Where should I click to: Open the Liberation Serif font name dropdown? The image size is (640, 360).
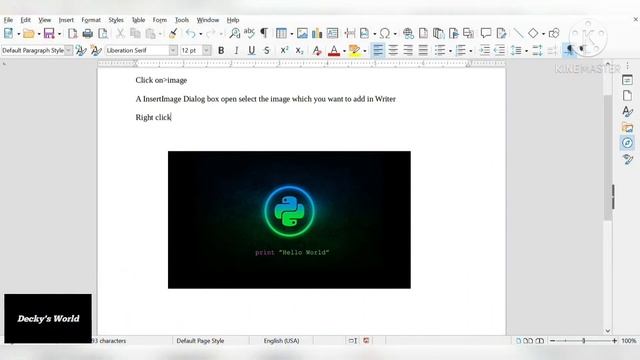(x=173, y=50)
